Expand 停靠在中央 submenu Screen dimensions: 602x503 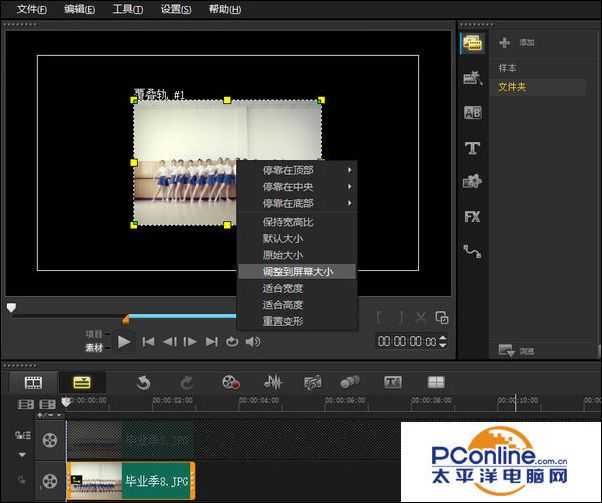(298, 187)
